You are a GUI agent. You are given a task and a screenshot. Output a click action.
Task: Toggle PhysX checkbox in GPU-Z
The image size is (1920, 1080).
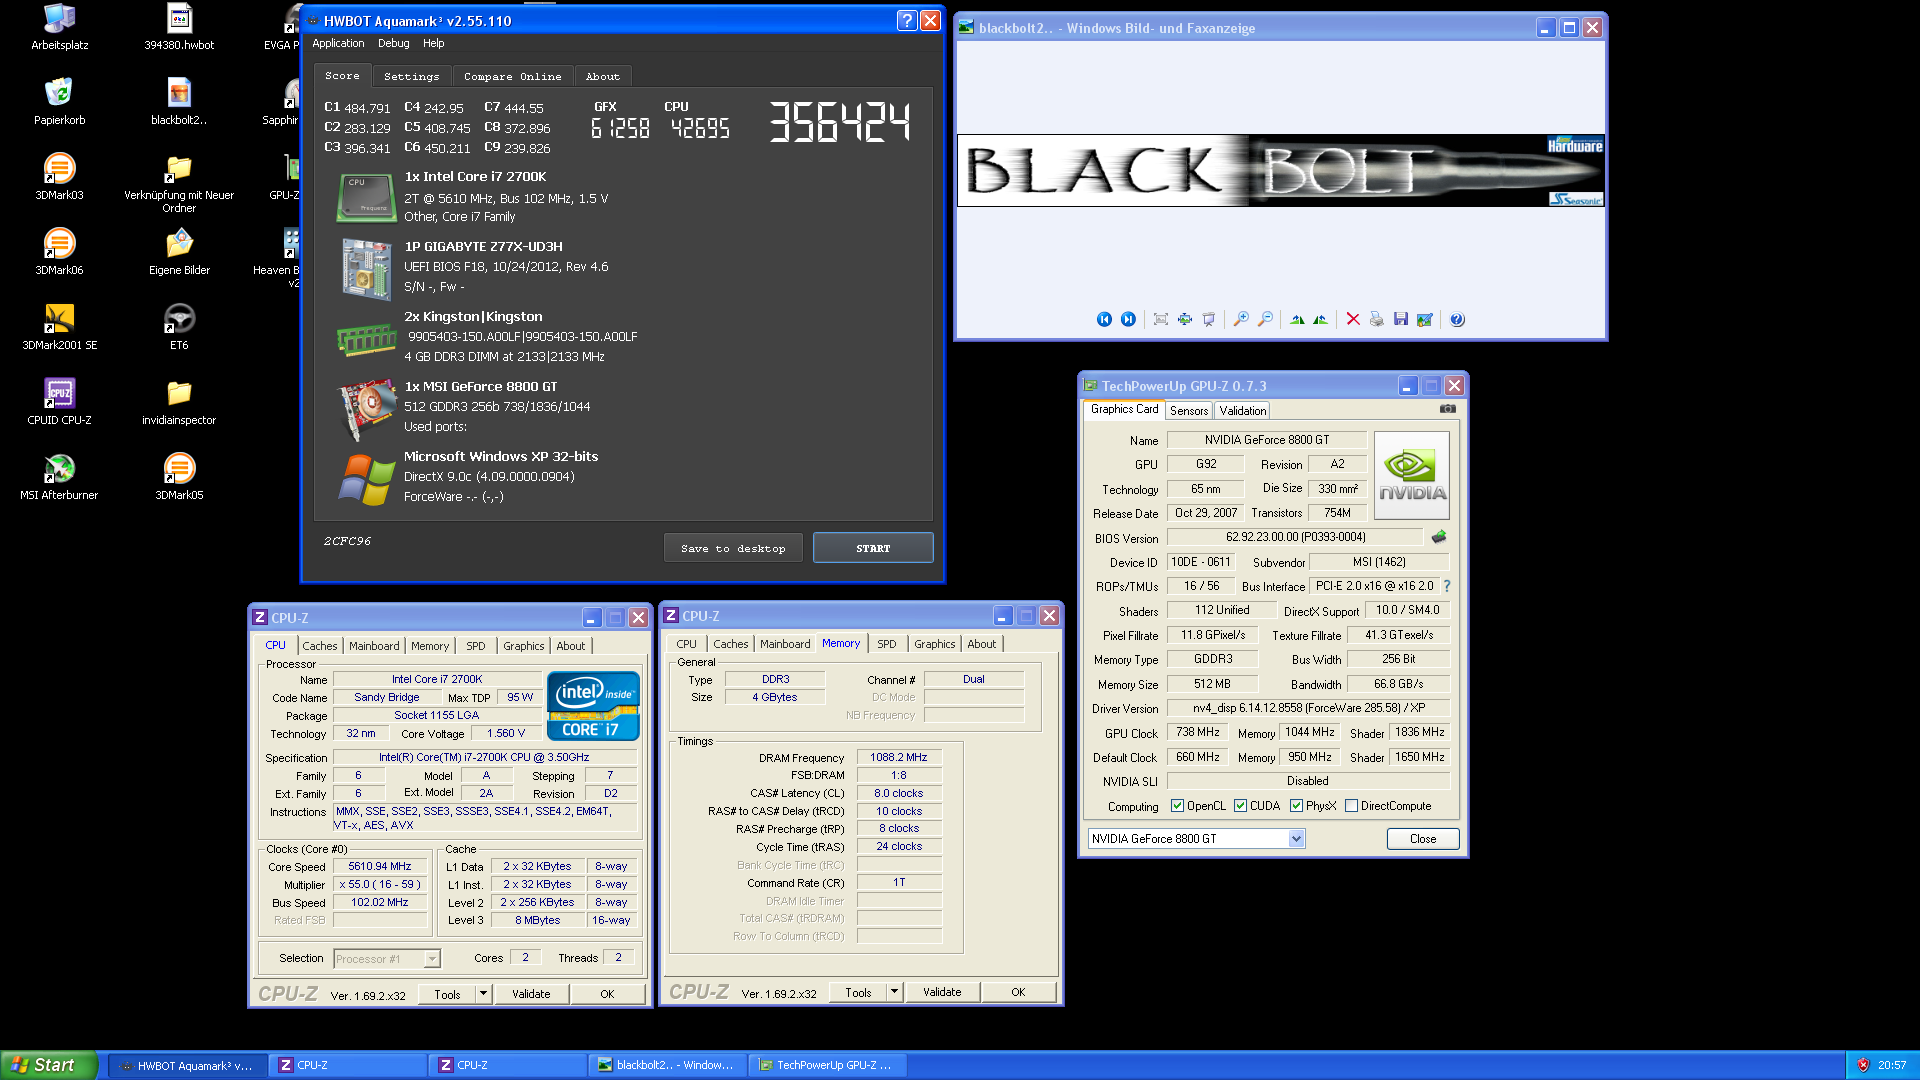pos(1296,806)
